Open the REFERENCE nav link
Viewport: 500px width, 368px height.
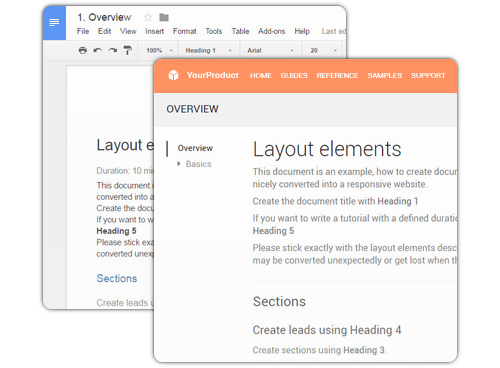pyautogui.click(x=337, y=76)
